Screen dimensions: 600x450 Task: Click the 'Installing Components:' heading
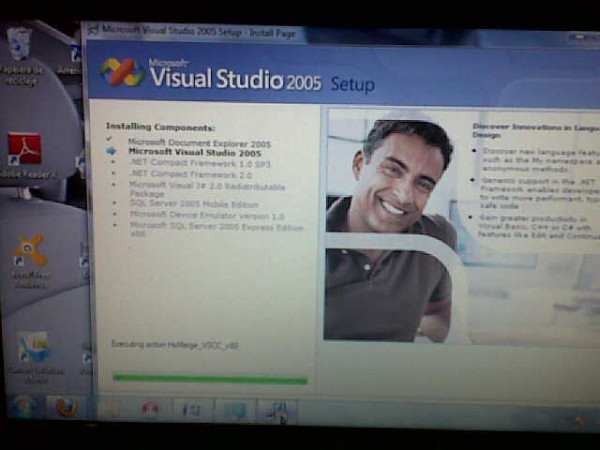coord(161,127)
